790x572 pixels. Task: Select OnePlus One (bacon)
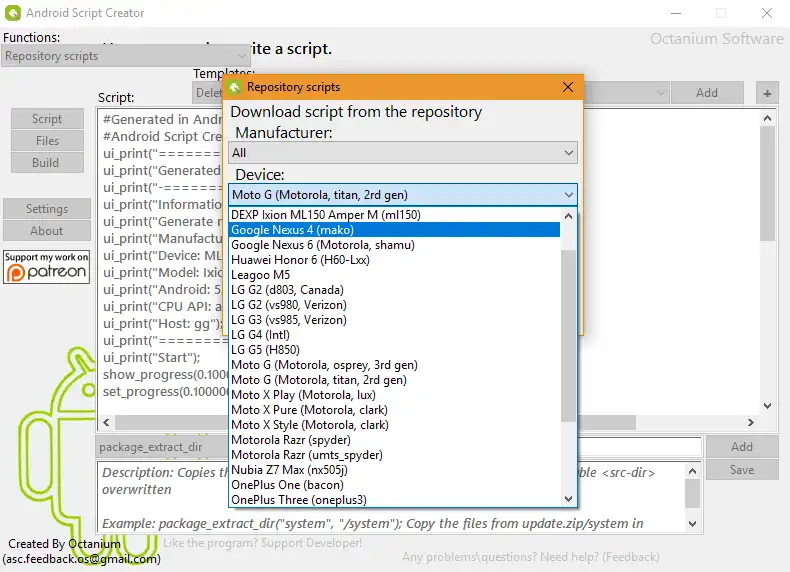(x=394, y=485)
